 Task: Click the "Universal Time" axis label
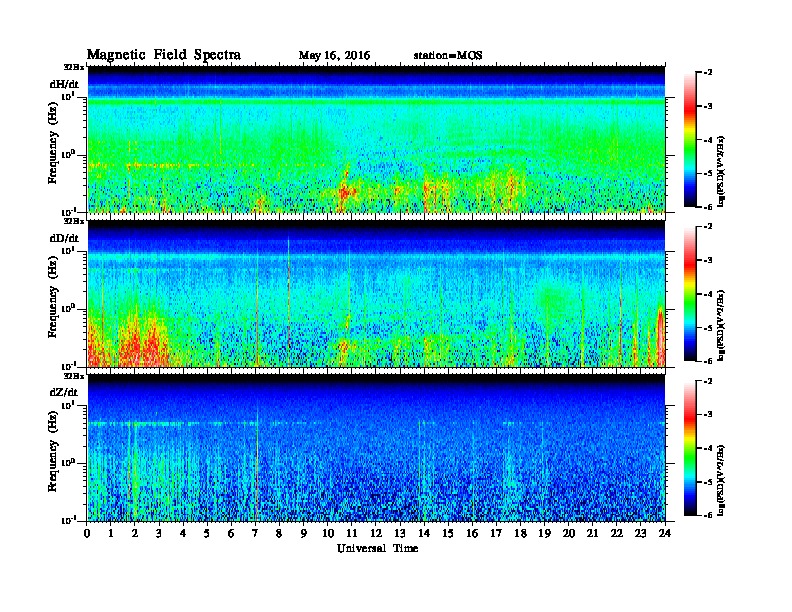point(377,548)
